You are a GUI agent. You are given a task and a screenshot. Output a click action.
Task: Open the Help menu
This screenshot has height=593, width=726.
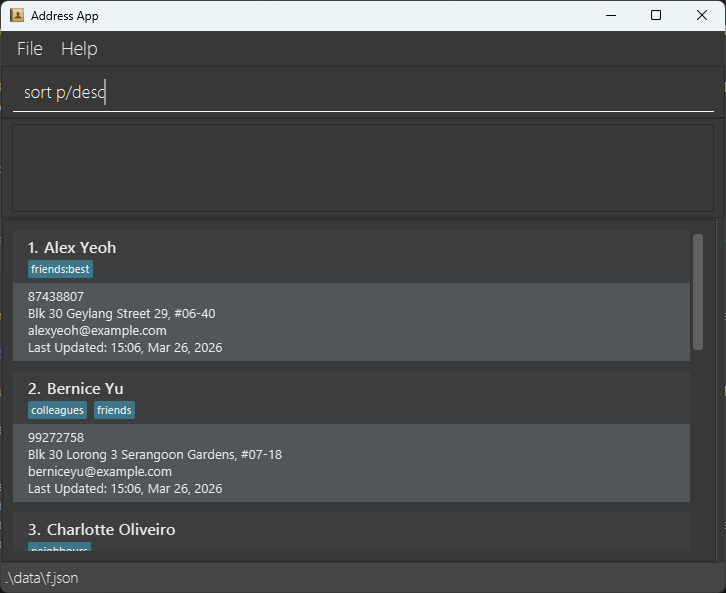pyautogui.click(x=79, y=49)
